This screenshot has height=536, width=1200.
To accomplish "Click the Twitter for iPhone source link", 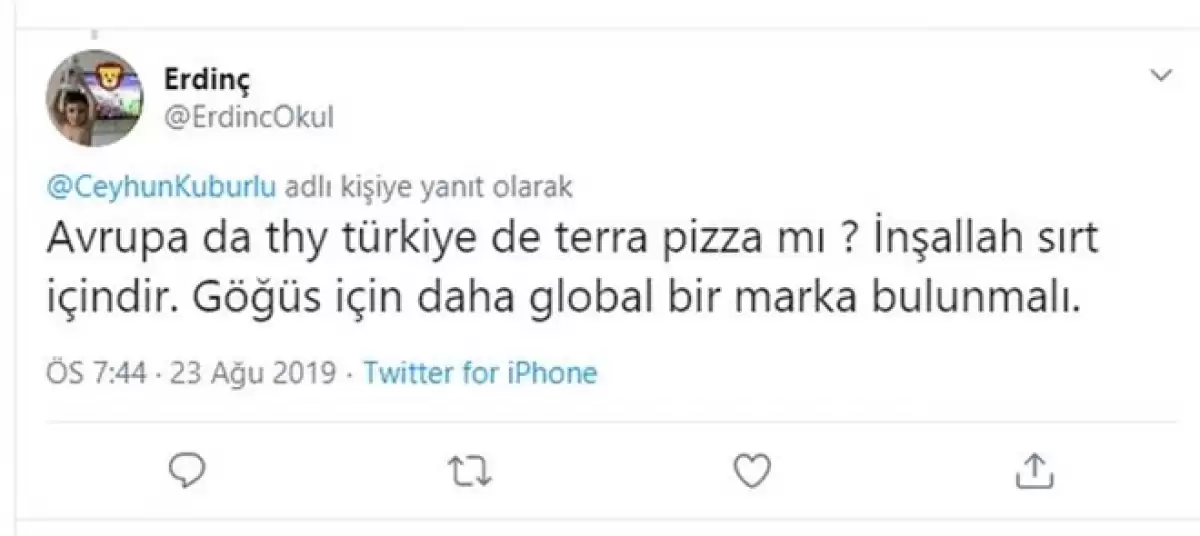I will (x=480, y=374).
